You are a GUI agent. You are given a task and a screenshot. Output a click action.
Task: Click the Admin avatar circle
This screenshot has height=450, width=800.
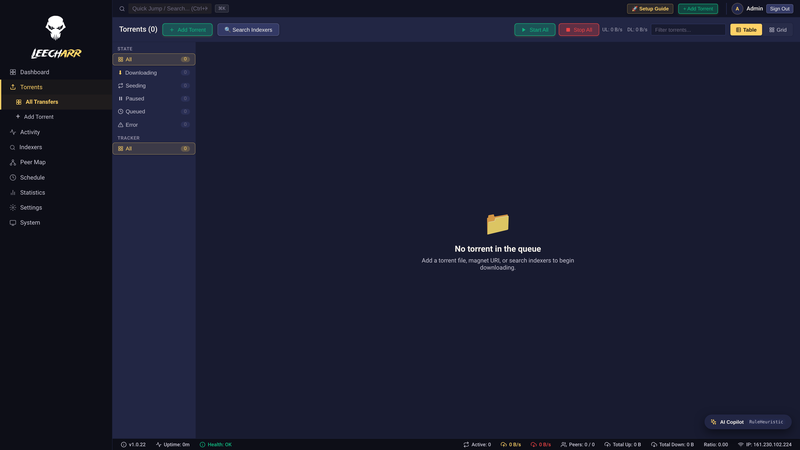coord(737,9)
